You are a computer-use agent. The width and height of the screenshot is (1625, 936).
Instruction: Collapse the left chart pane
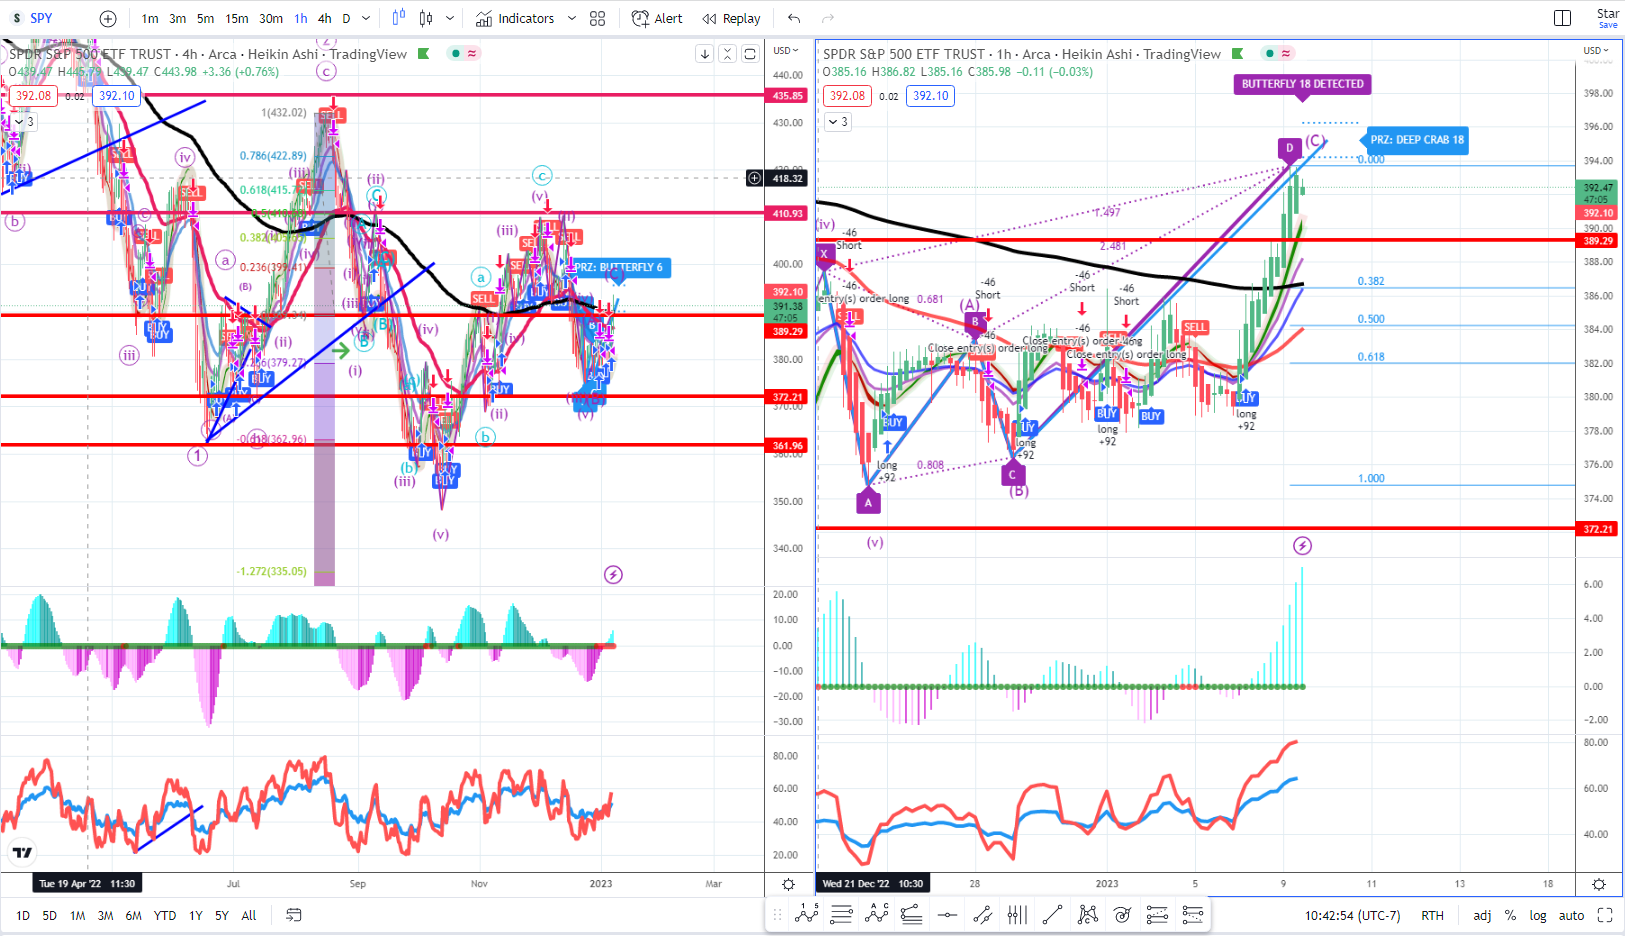click(x=728, y=54)
